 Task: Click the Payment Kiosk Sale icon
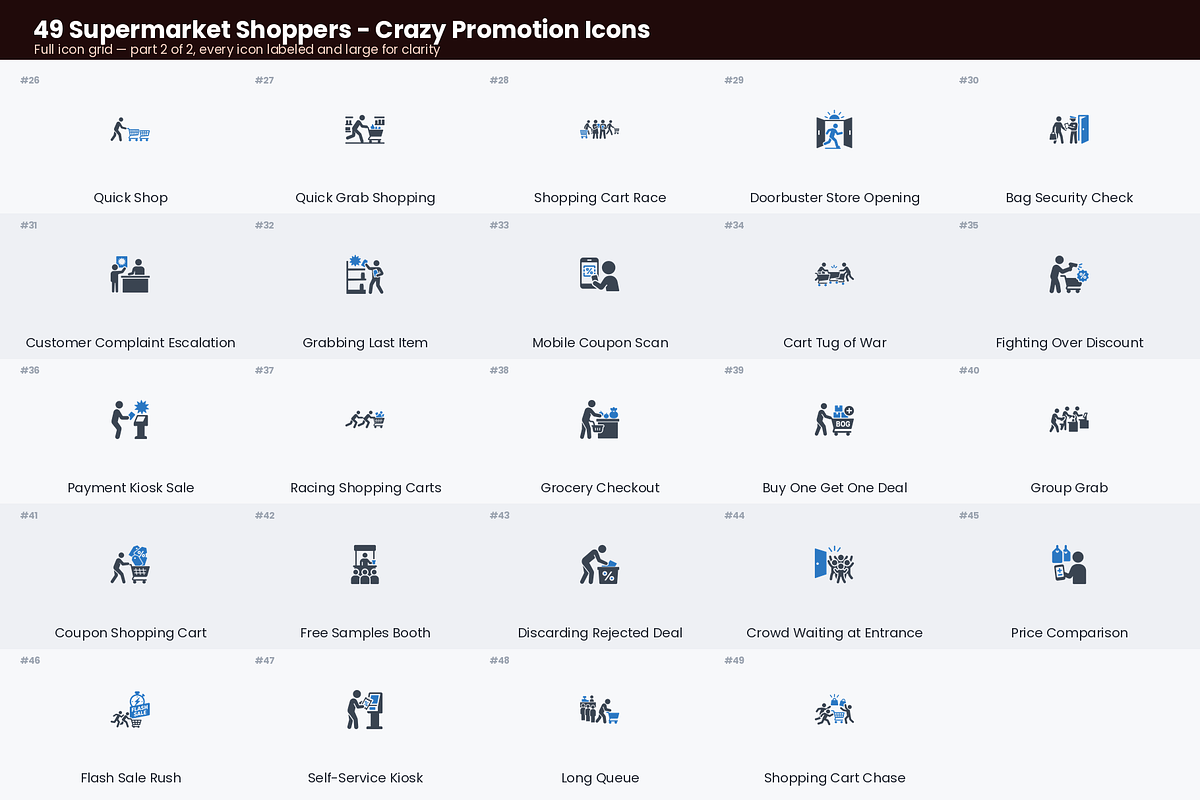tap(130, 420)
